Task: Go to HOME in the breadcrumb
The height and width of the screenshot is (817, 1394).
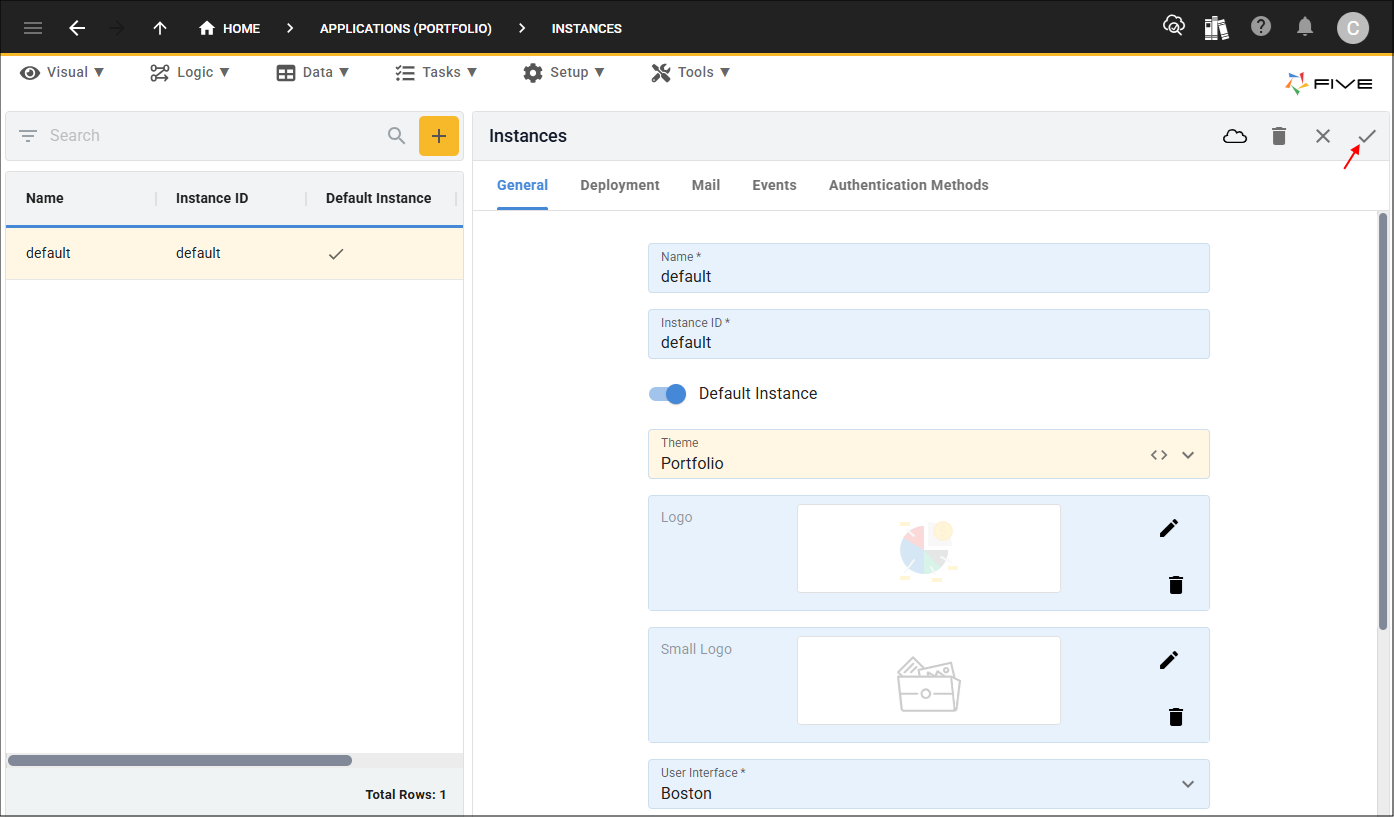Action: tap(229, 28)
